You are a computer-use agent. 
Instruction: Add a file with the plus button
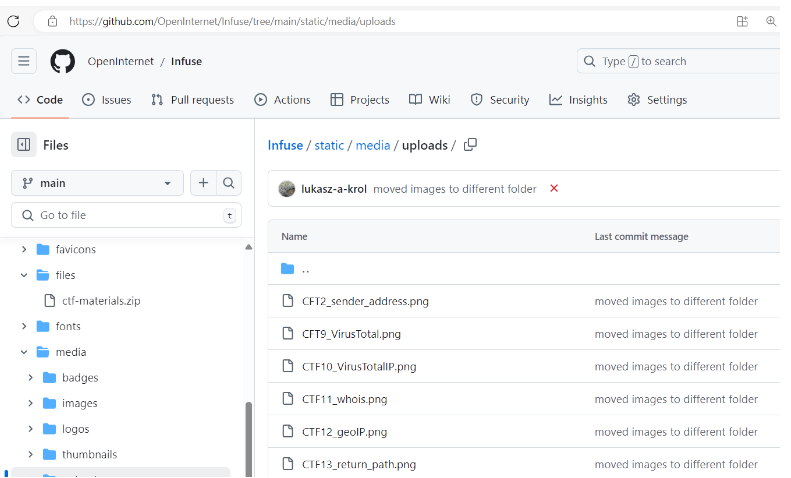(x=203, y=183)
